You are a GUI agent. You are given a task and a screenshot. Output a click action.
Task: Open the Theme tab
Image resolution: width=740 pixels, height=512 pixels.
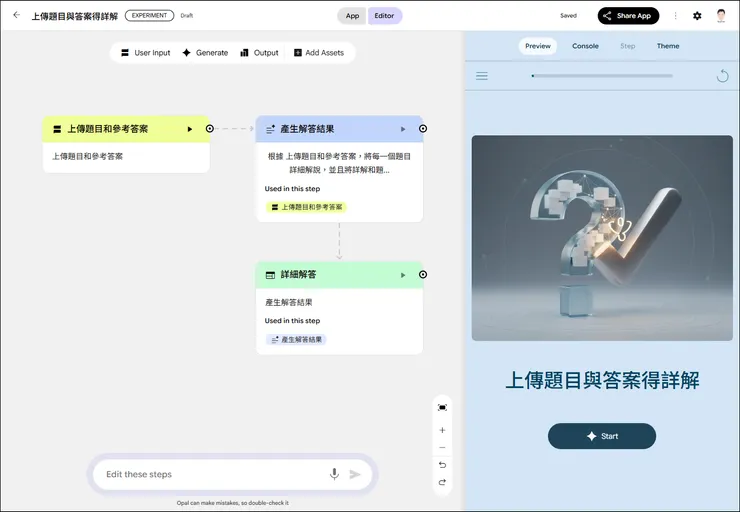[x=668, y=46]
